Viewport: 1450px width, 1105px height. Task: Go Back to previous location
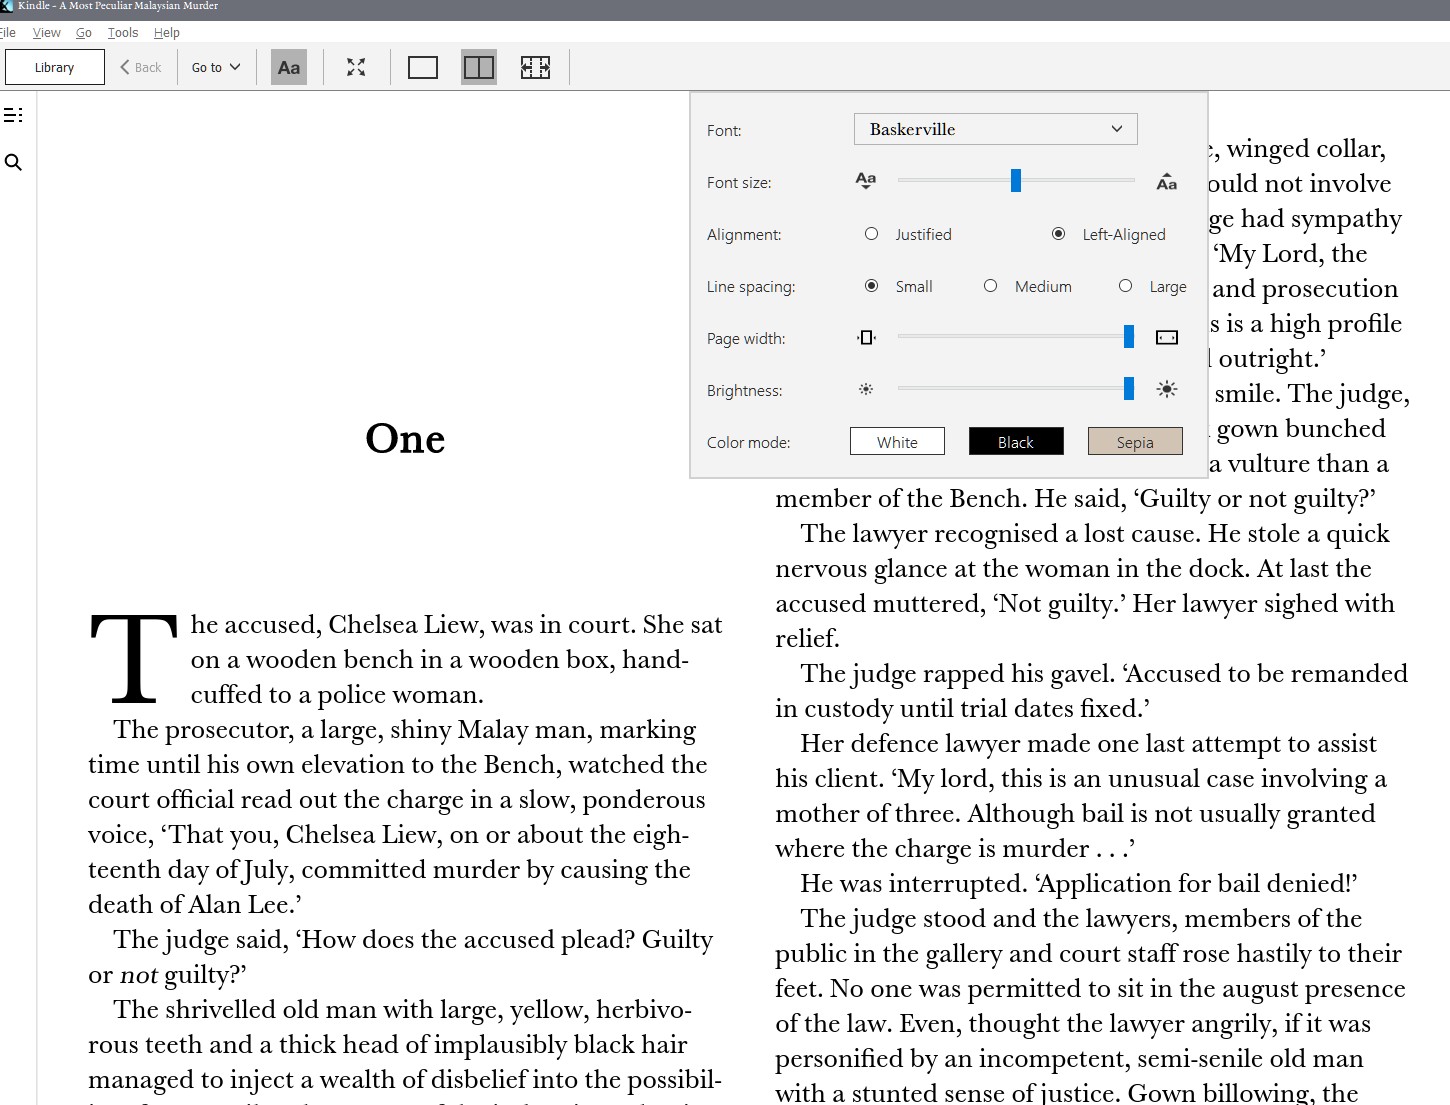tap(141, 67)
